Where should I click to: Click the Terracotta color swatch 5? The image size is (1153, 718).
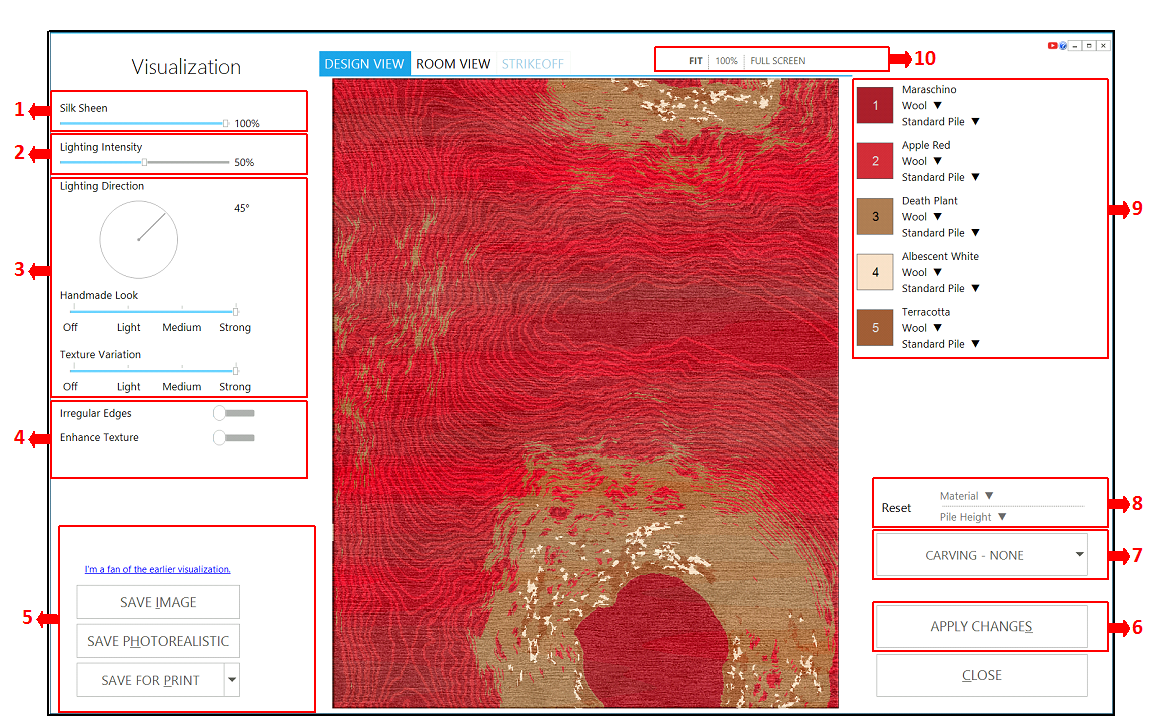(875, 328)
